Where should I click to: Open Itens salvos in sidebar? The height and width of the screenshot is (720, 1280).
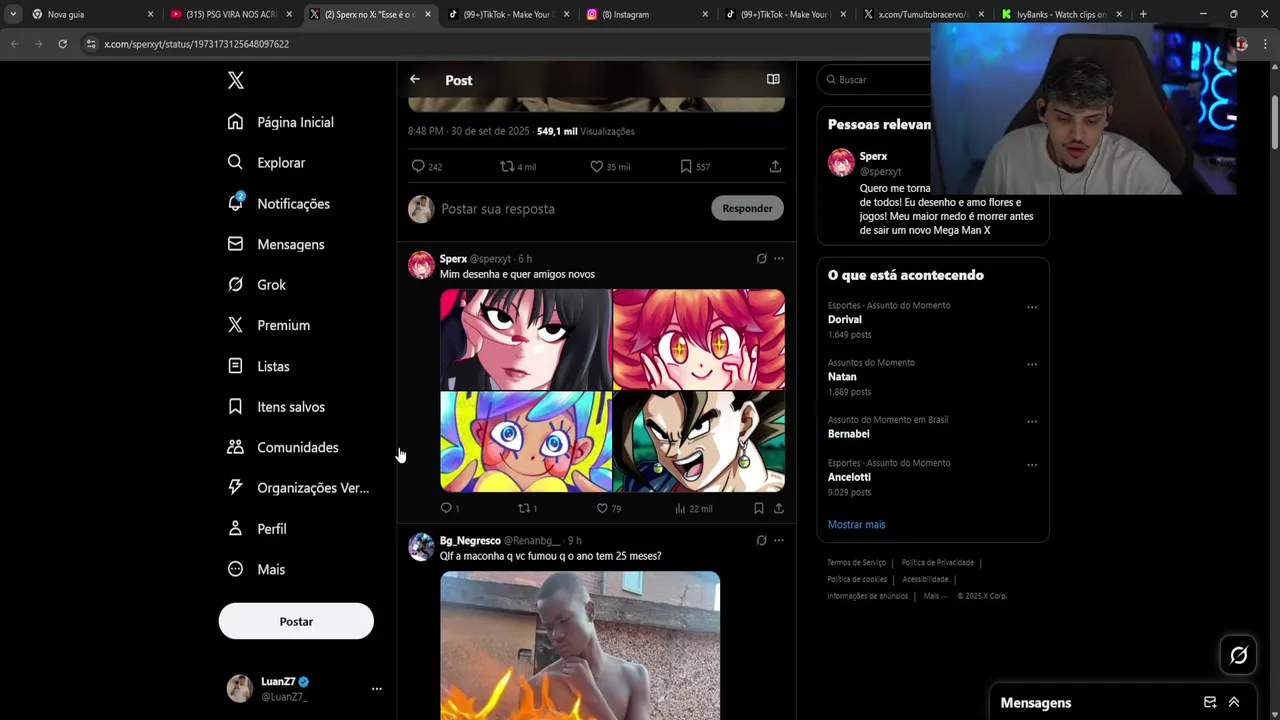click(x=277, y=407)
